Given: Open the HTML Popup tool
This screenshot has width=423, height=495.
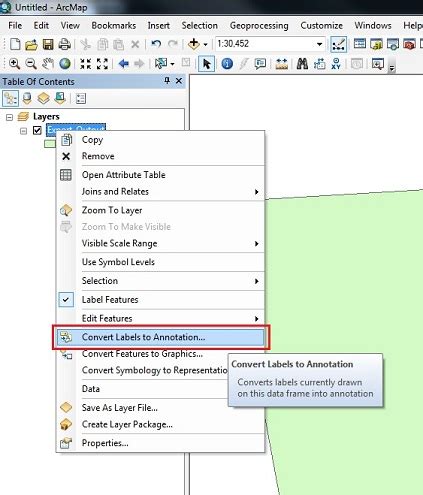Looking at the screenshot, I should 260,63.
